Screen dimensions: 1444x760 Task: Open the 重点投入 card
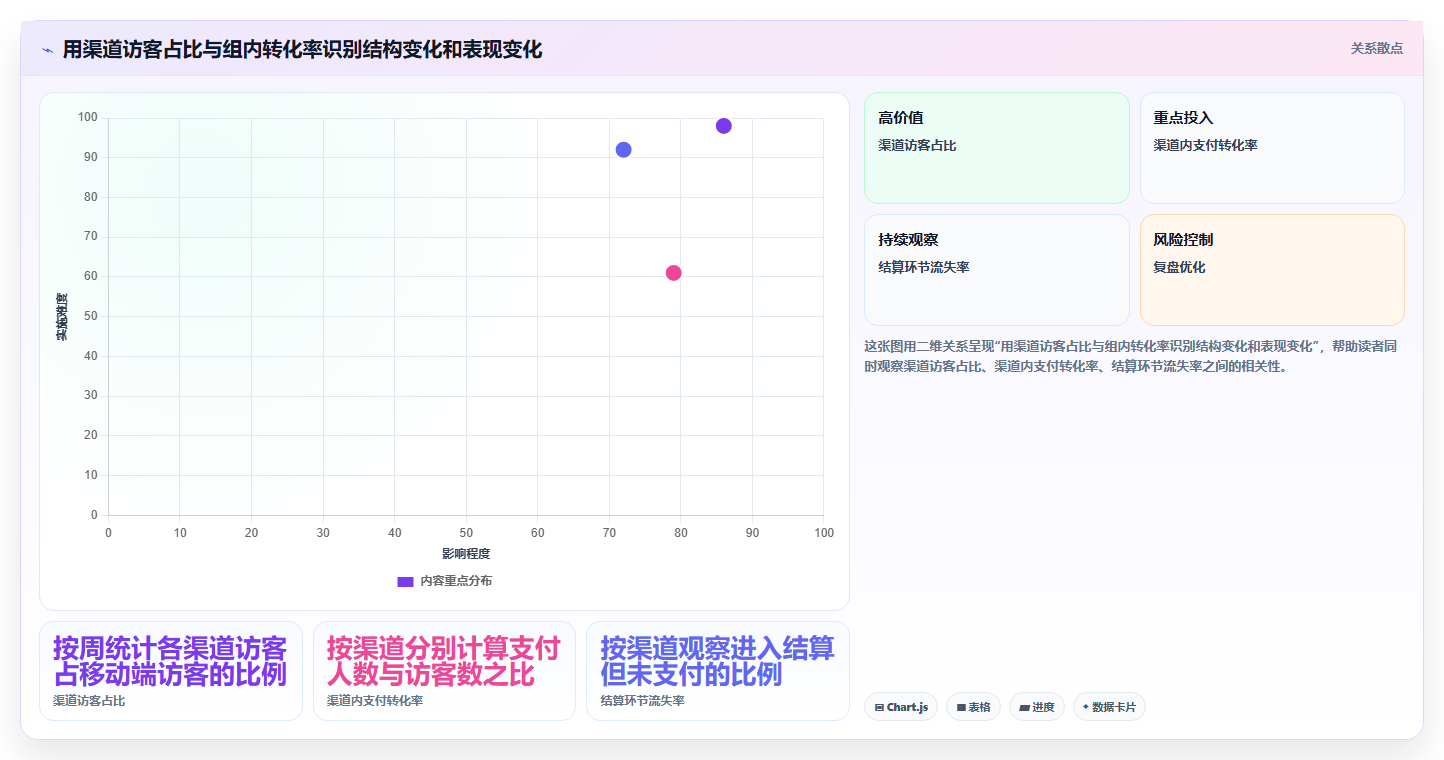pyautogui.click(x=1272, y=148)
